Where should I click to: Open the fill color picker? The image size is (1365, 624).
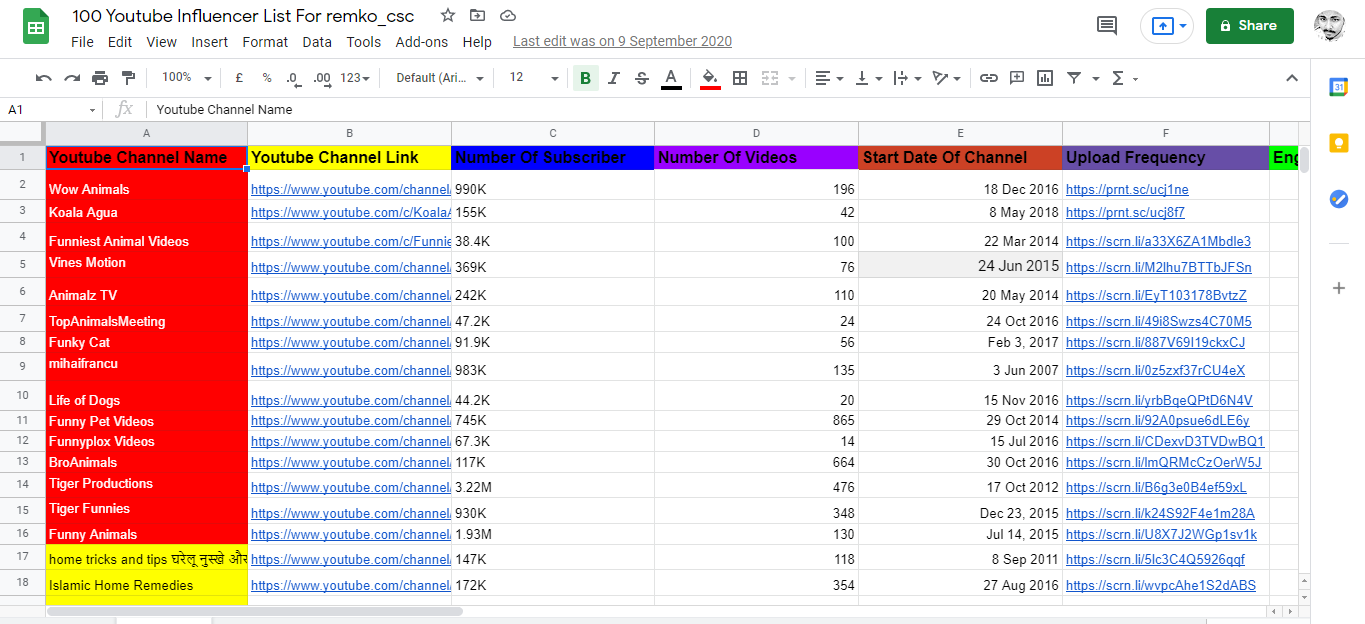pos(710,78)
